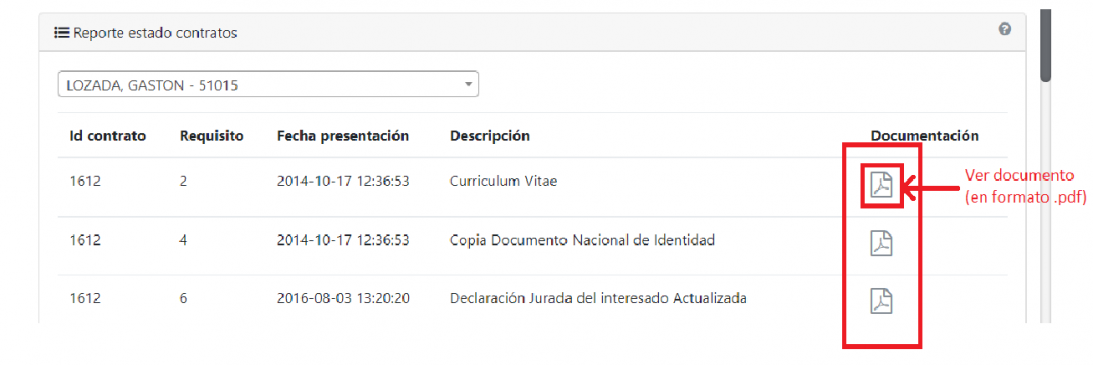Open the Curriculum Vitae PDF document
The image size is (1093, 365).
click(882, 185)
